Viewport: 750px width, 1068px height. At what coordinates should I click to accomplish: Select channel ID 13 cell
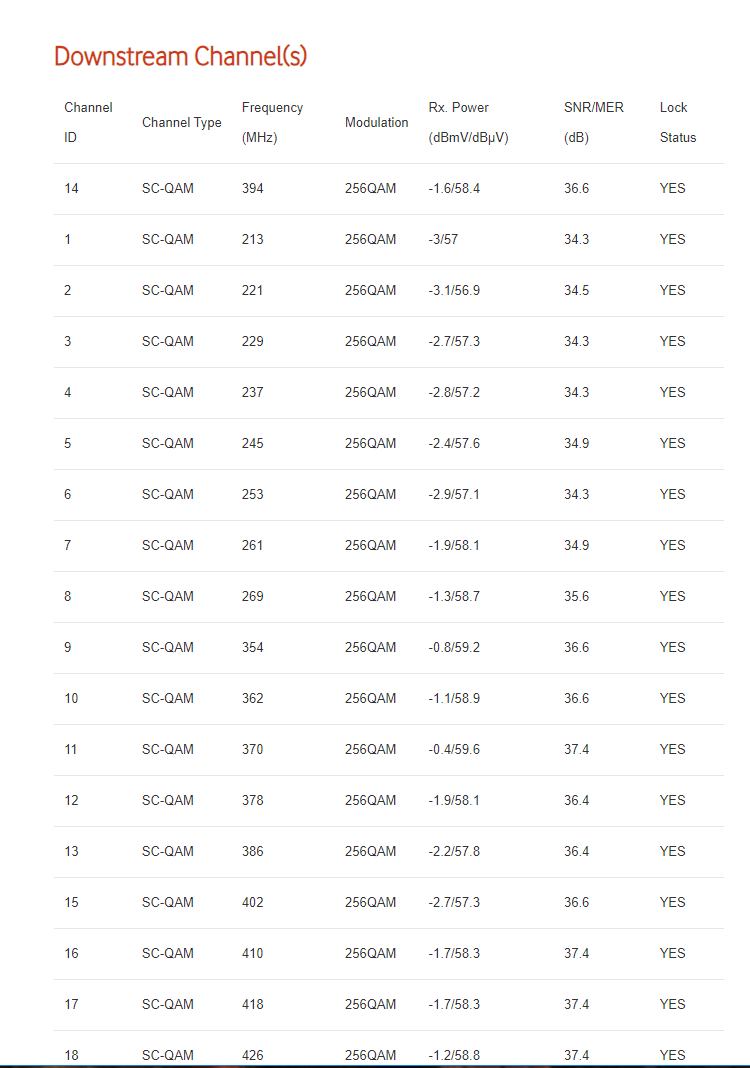tap(72, 851)
